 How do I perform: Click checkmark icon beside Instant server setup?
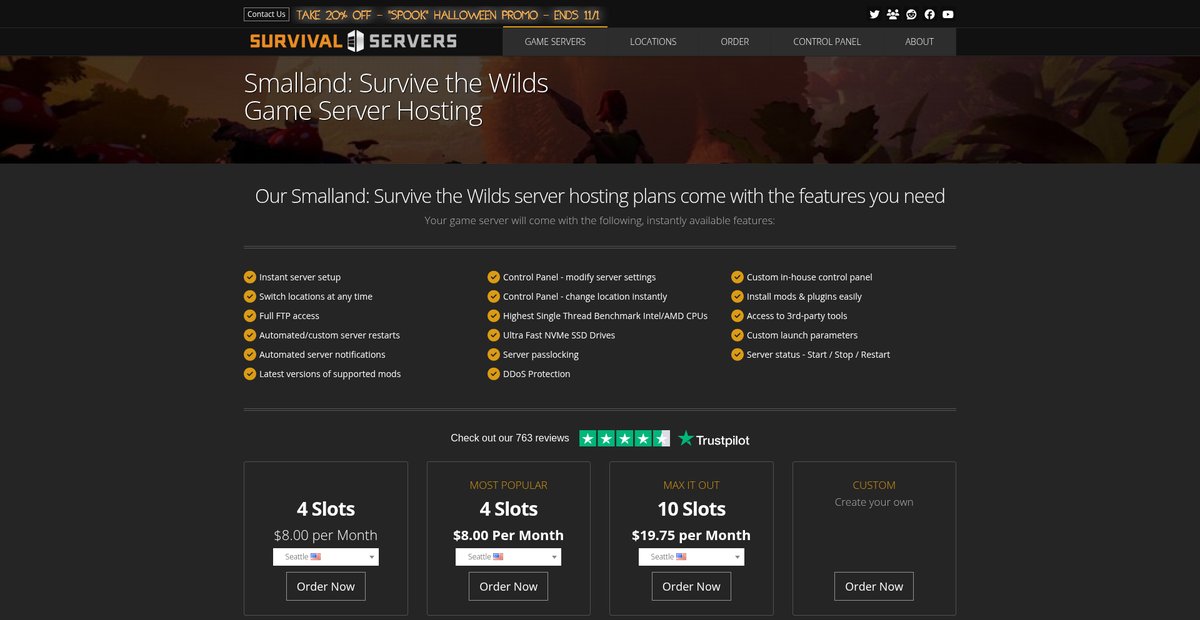250,277
